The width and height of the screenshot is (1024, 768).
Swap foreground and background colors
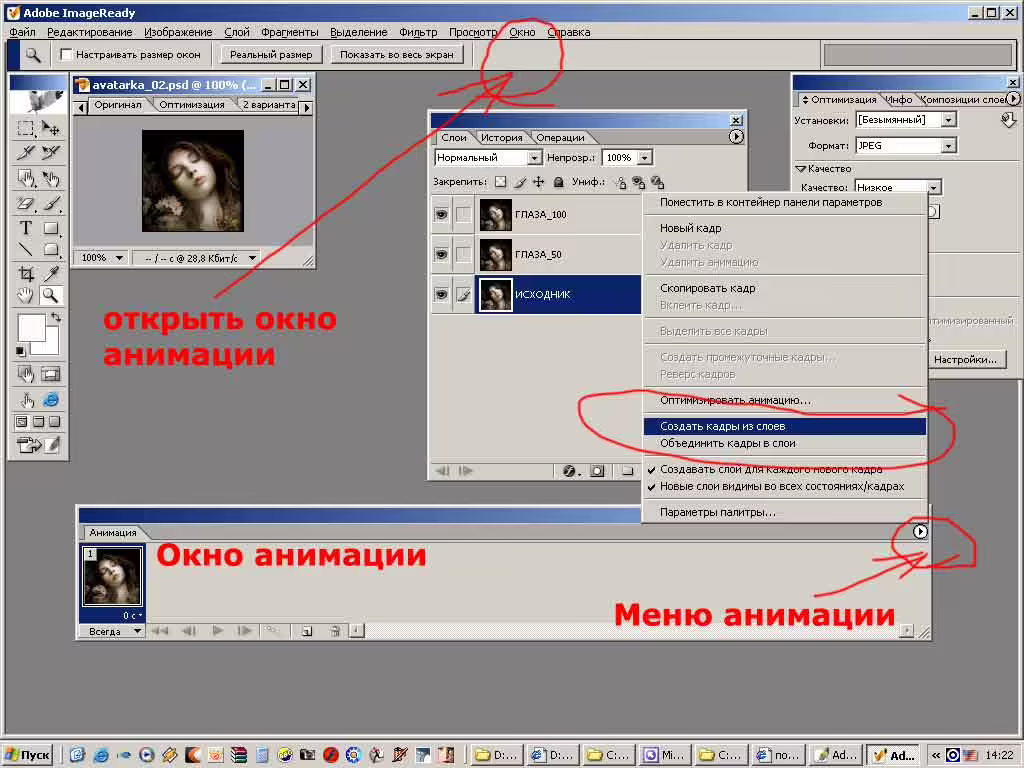(56, 317)
